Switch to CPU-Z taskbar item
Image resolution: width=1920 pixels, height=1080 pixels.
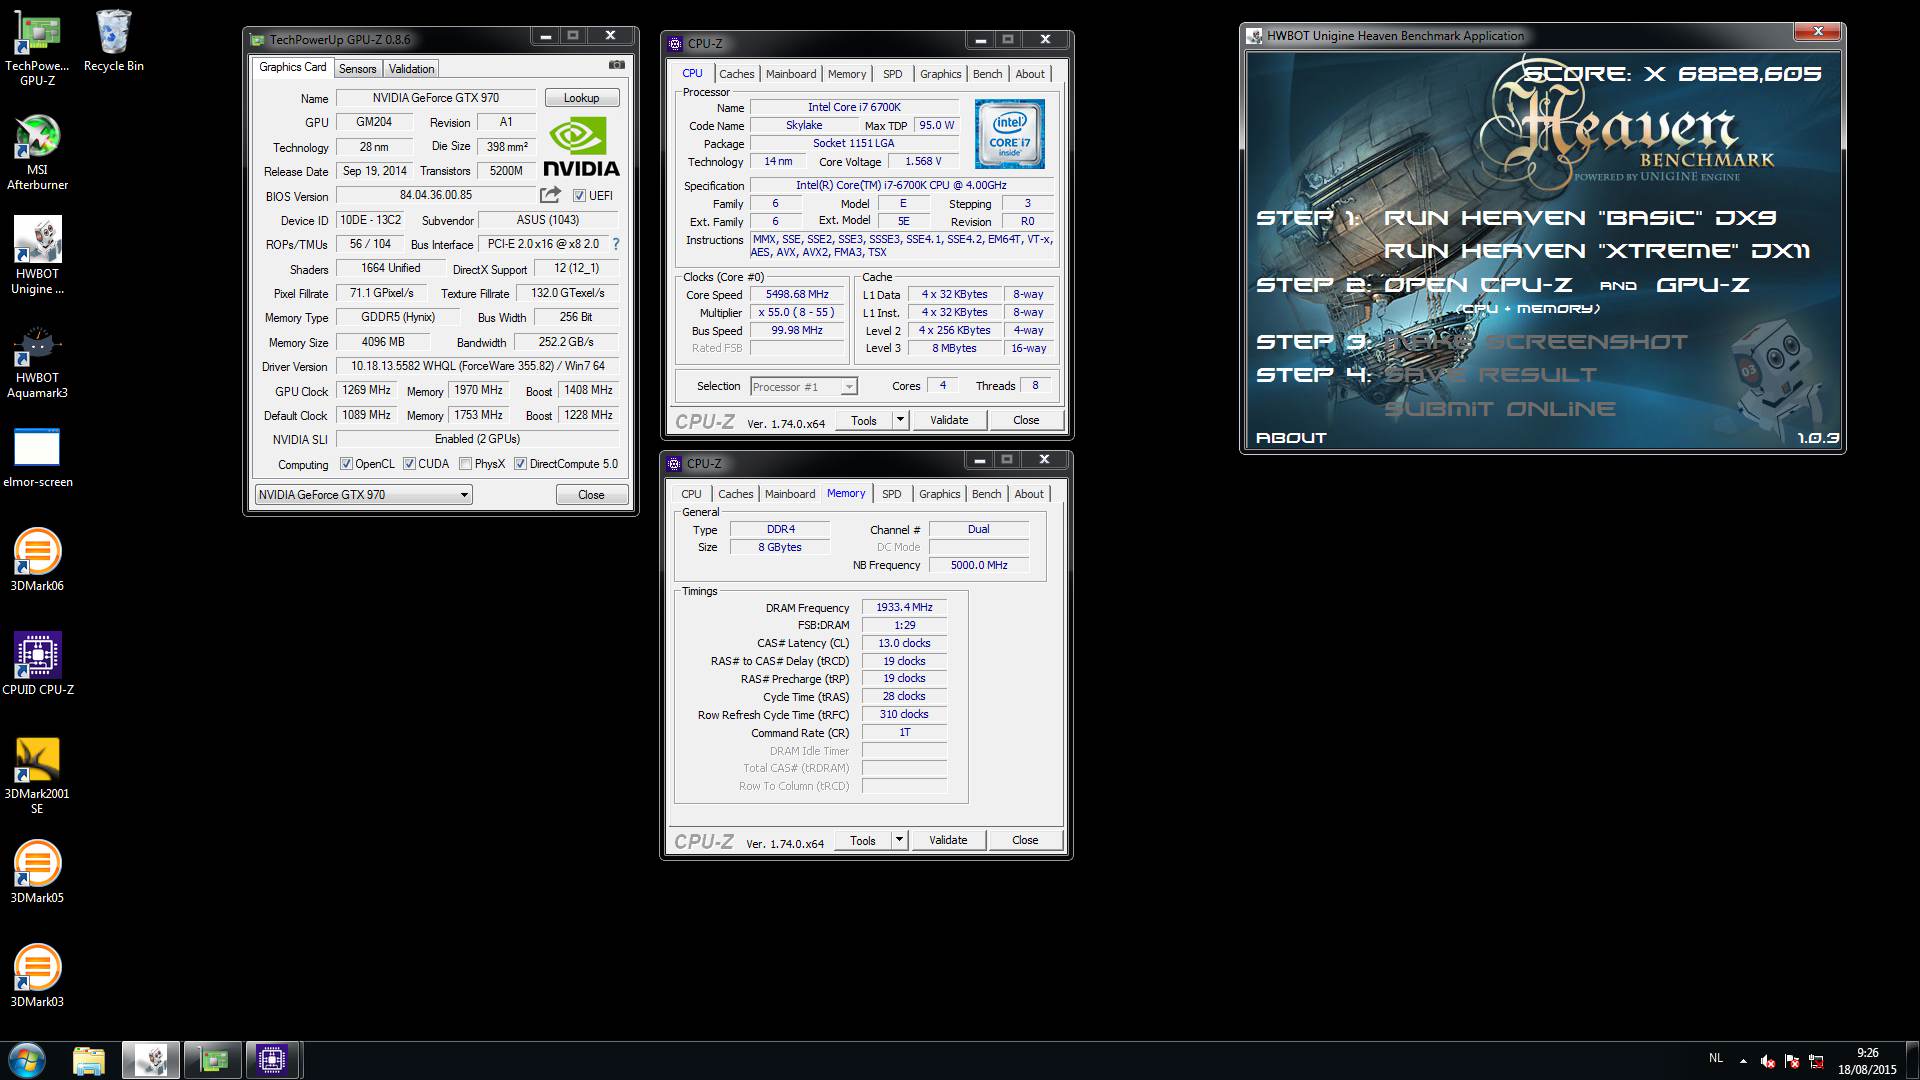(x=272, y=1060)
